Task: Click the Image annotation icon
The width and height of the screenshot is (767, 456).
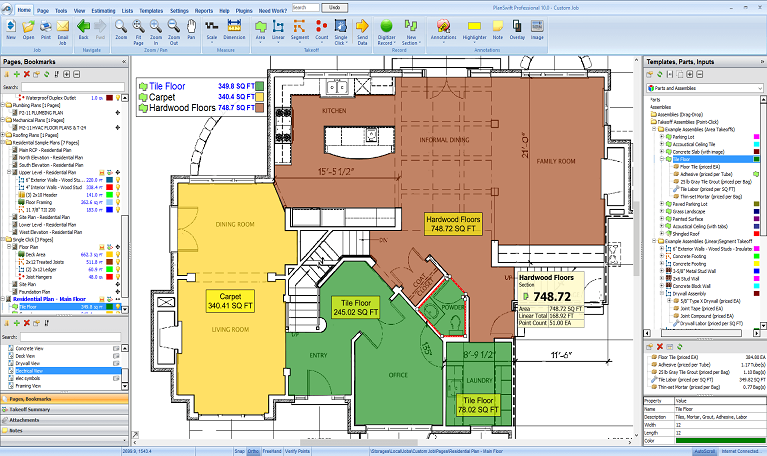Action: tap(537, 29)
